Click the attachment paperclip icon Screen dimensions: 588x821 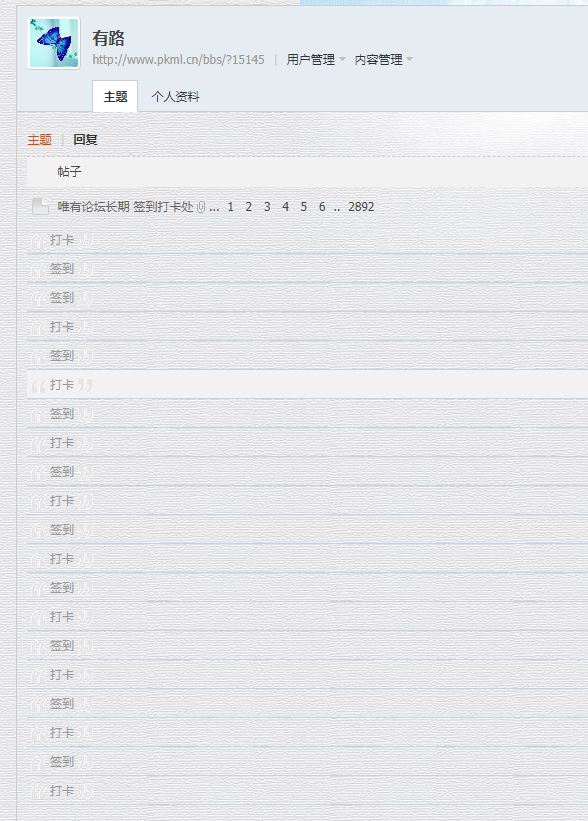point(201,207)
